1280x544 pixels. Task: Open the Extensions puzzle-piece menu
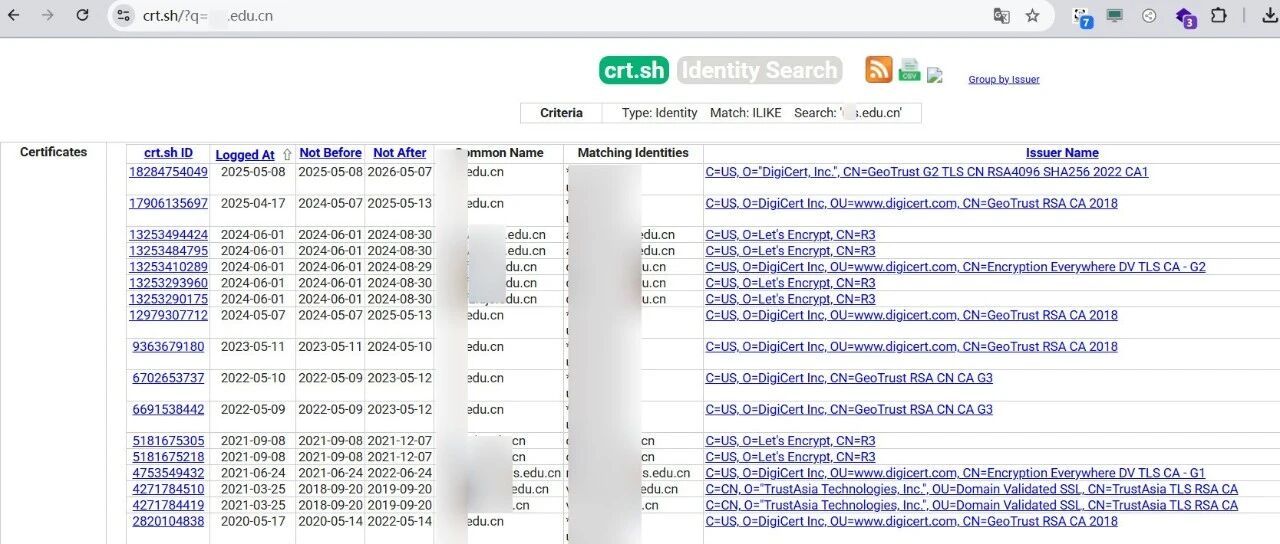[x=1219, y=16]
